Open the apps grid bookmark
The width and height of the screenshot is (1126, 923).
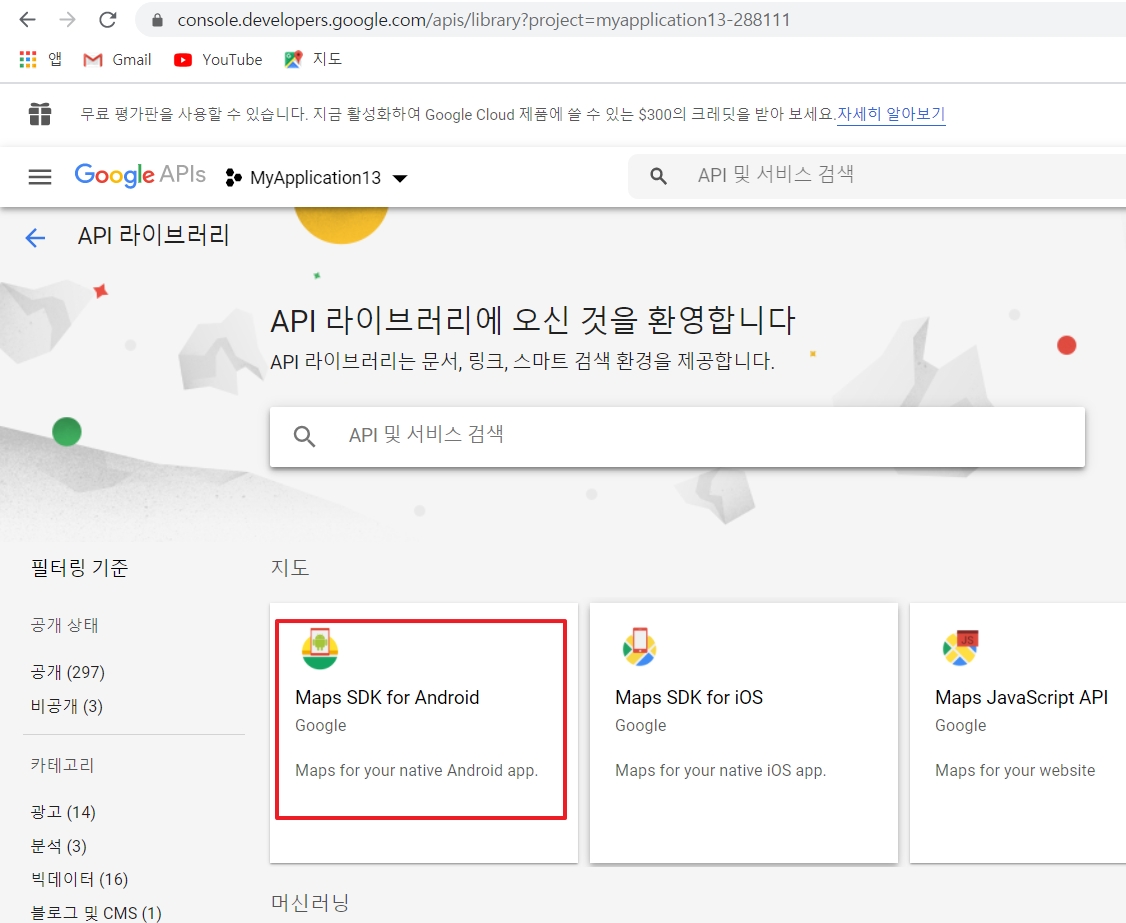coord(40,60)
